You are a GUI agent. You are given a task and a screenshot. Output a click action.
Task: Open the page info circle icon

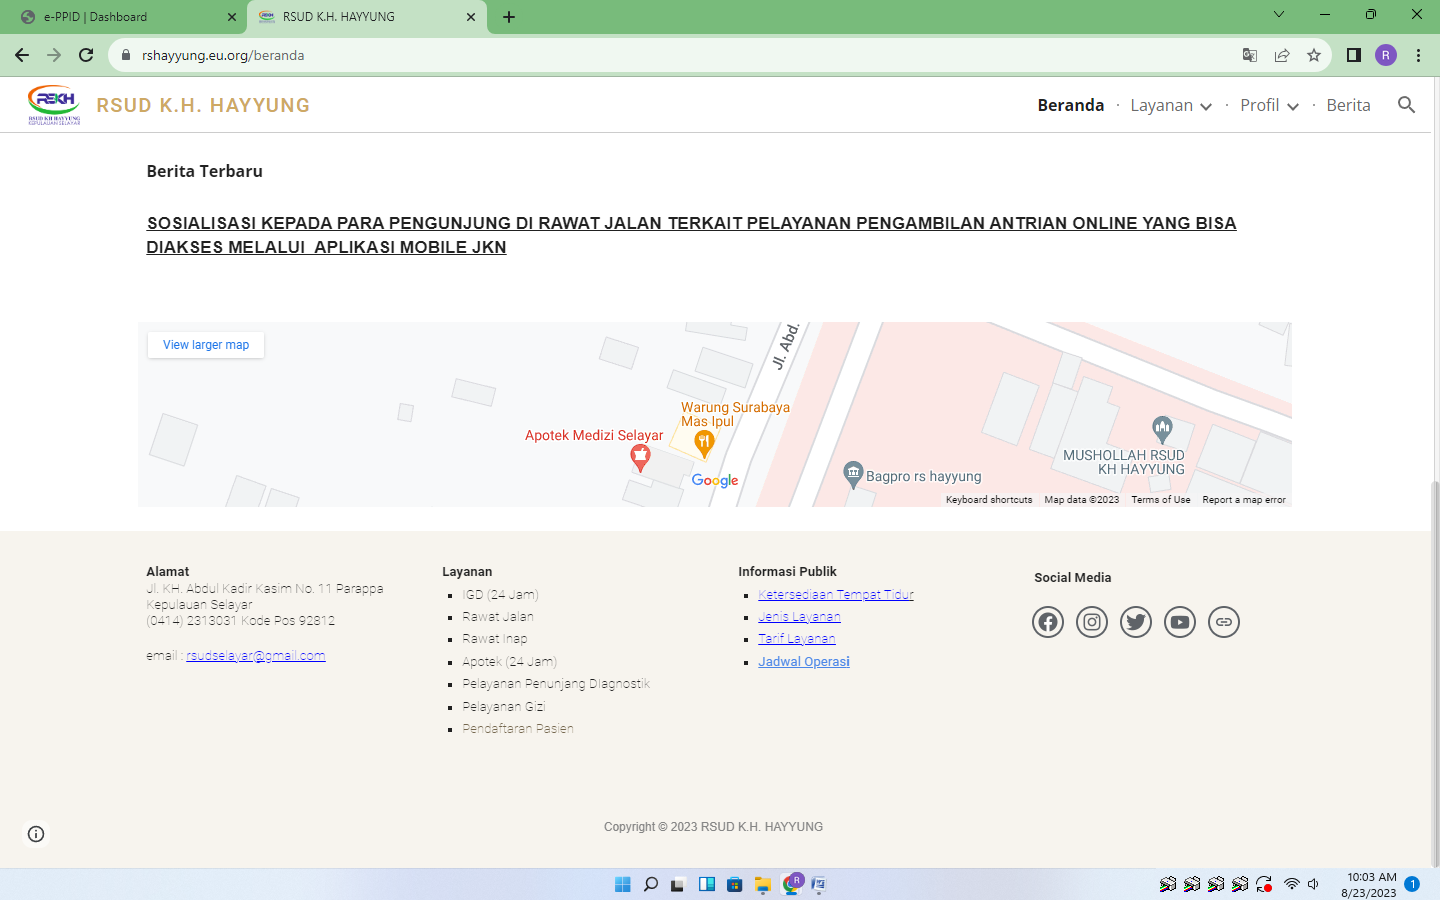pyautogui.click(x=36, y=834)
